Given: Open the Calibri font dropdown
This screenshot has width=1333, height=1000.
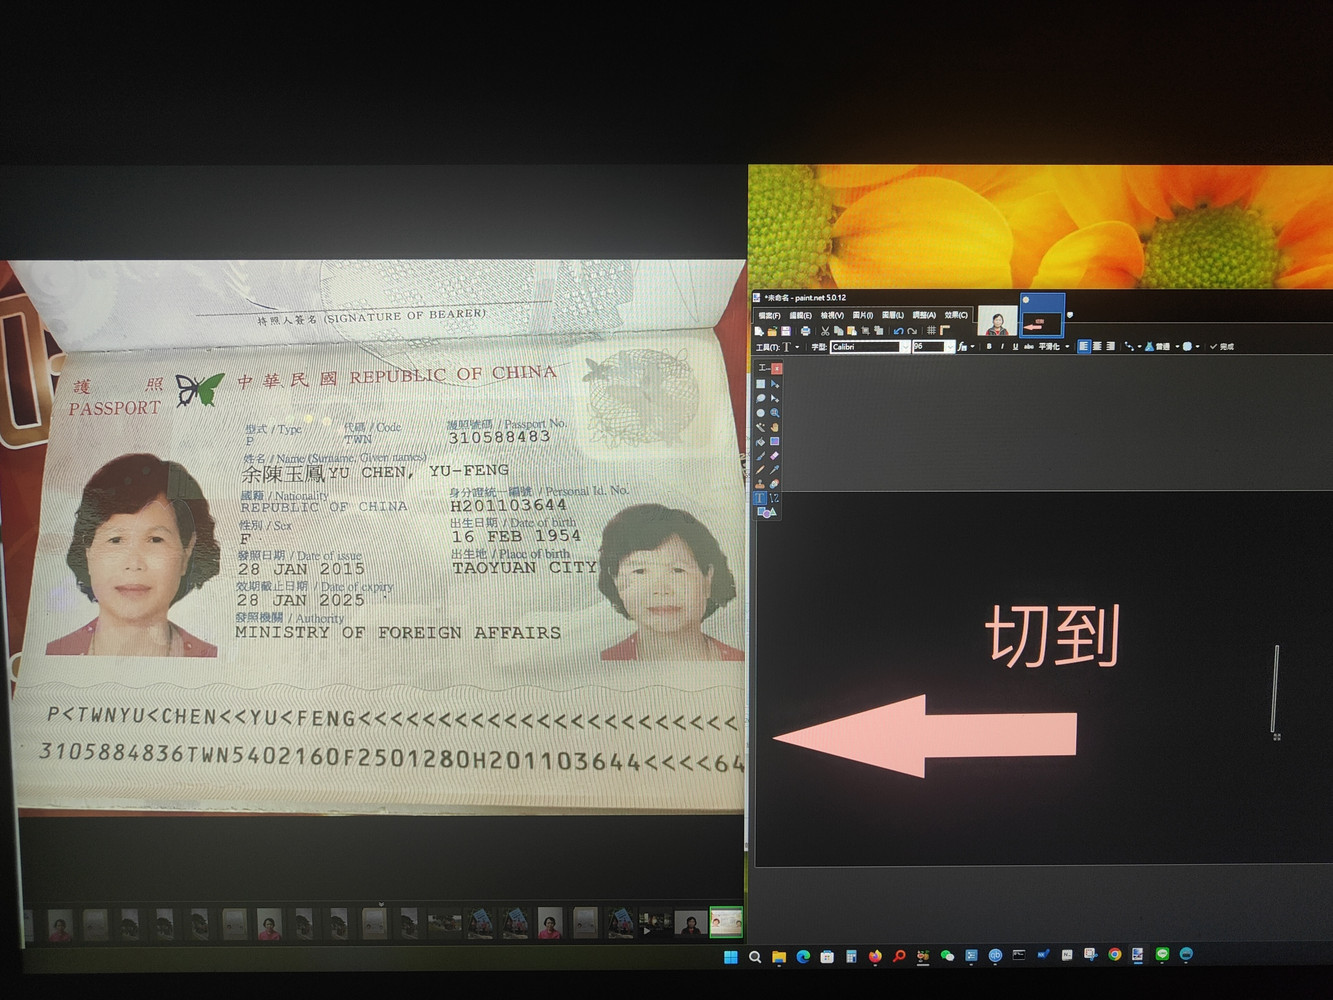Looking at the screenshot, I should tap(904, 347).
